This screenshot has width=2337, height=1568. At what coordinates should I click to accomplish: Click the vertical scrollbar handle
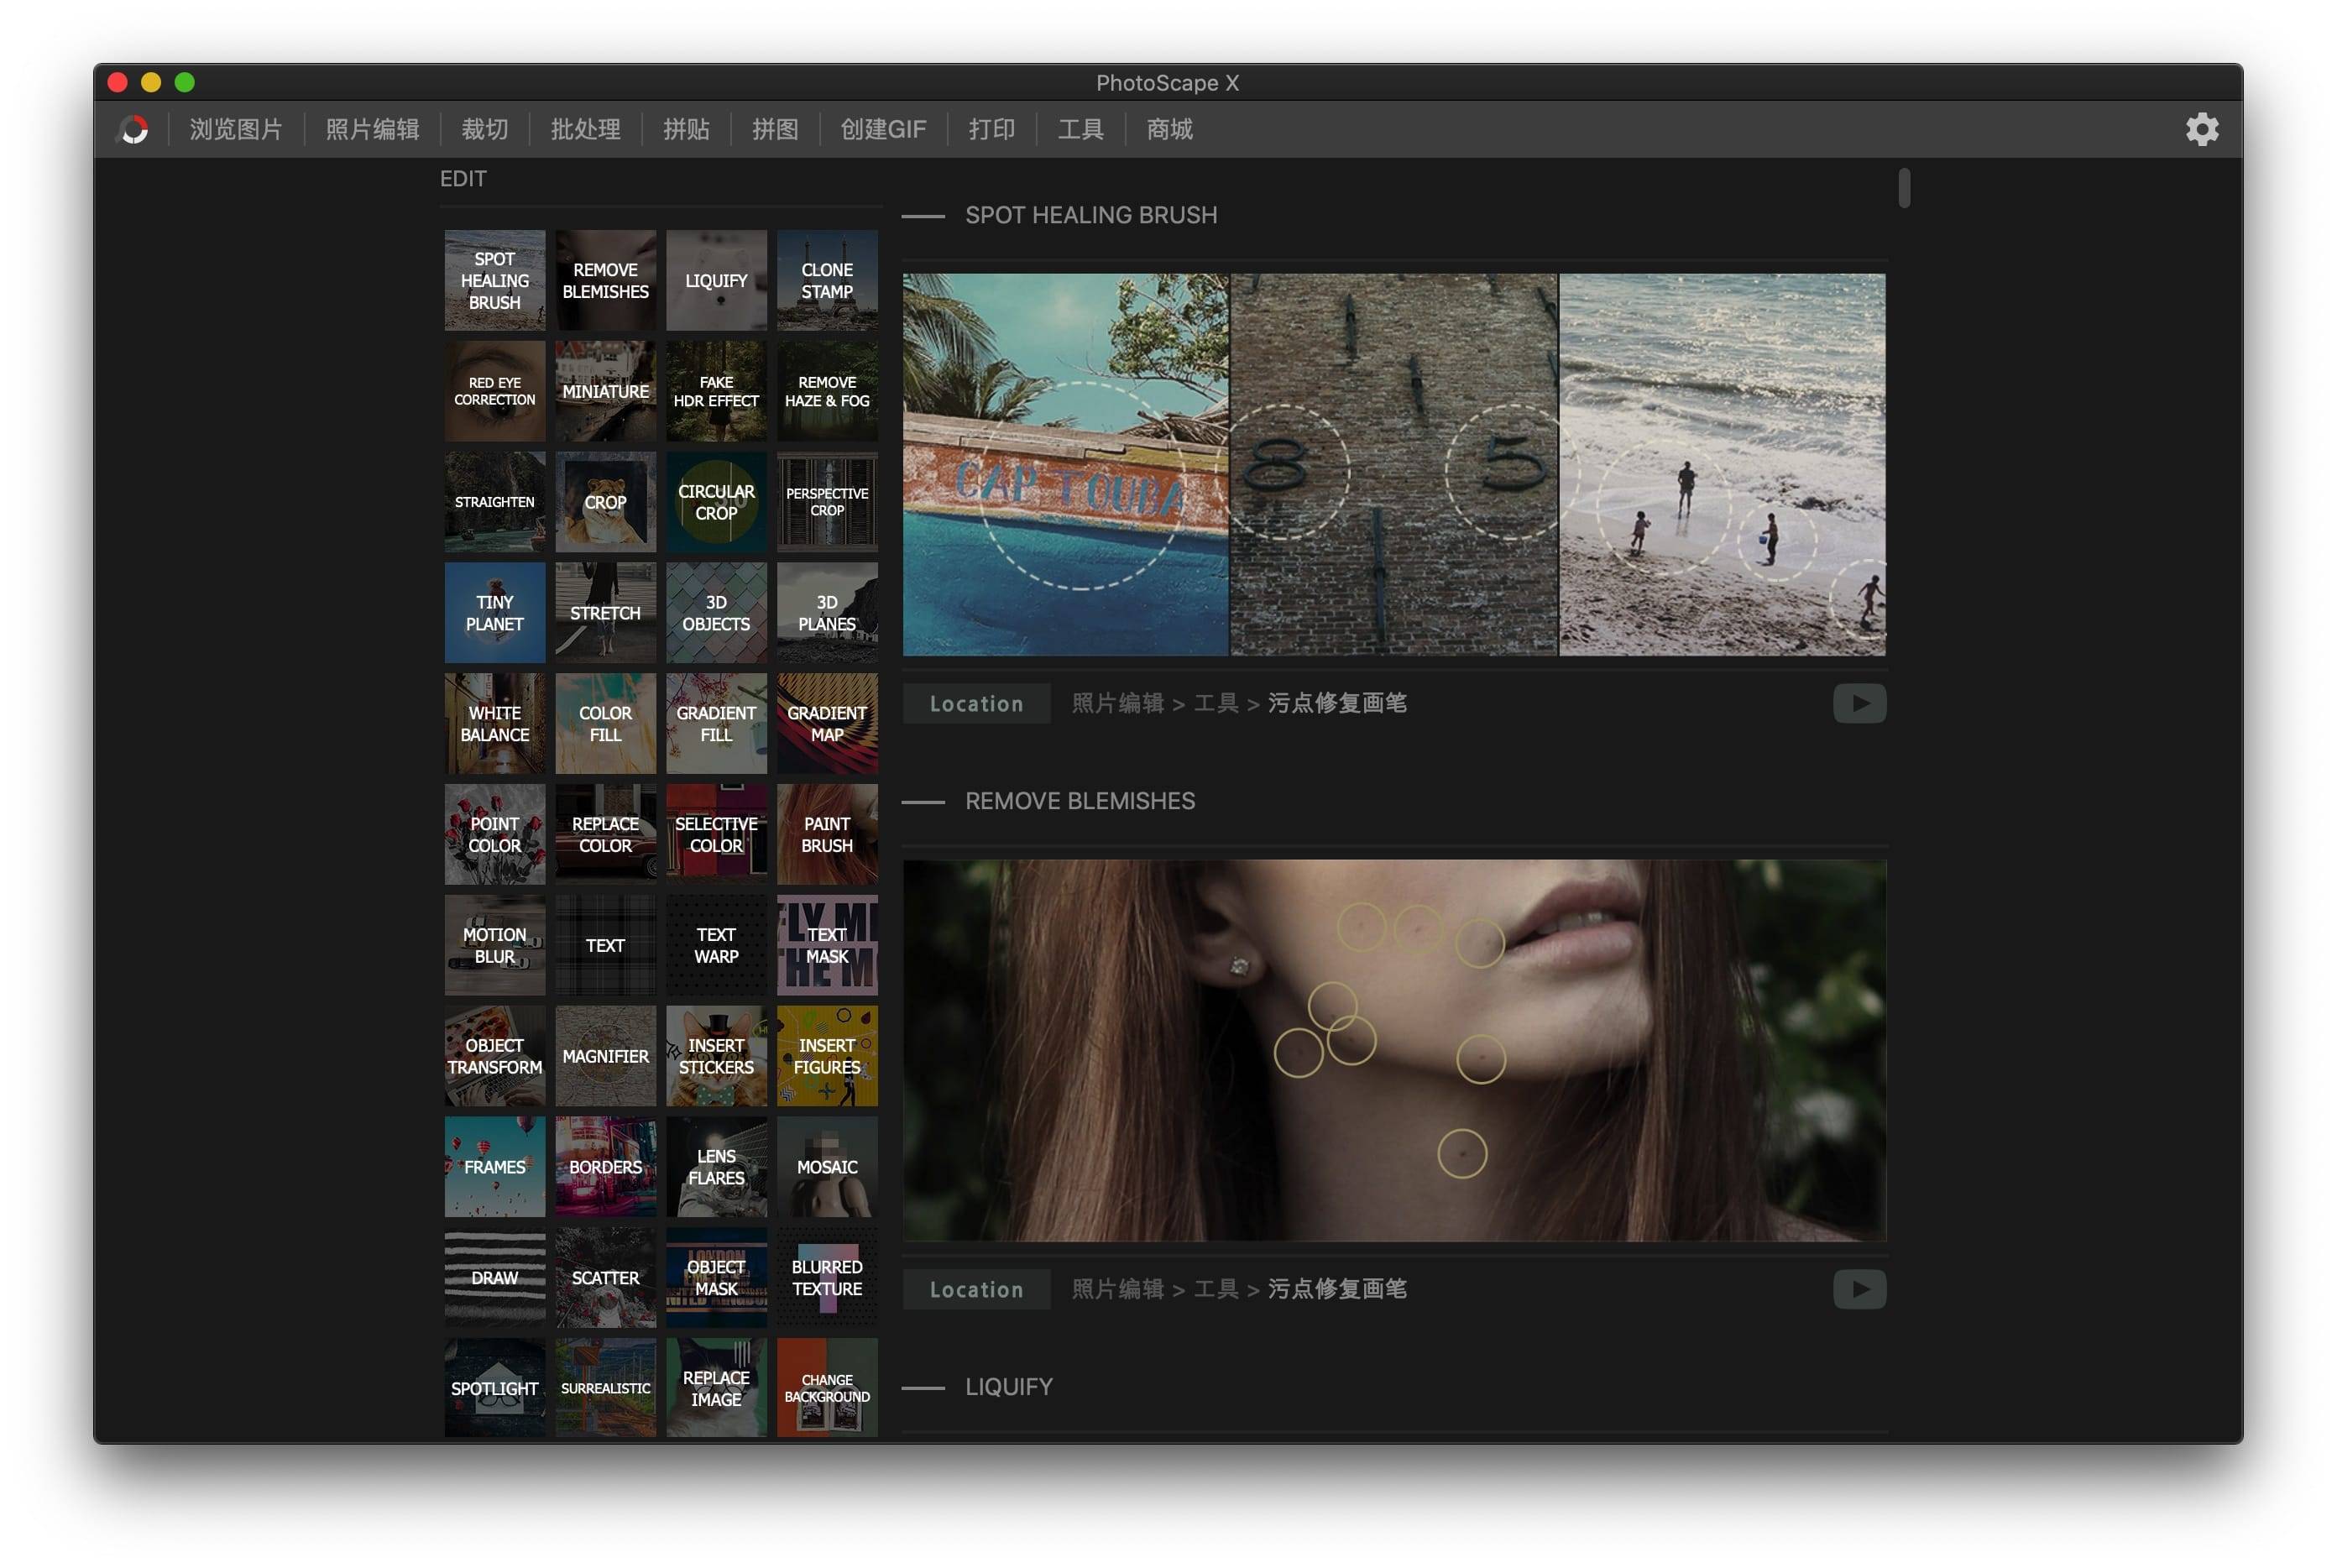coord(1903,188)
